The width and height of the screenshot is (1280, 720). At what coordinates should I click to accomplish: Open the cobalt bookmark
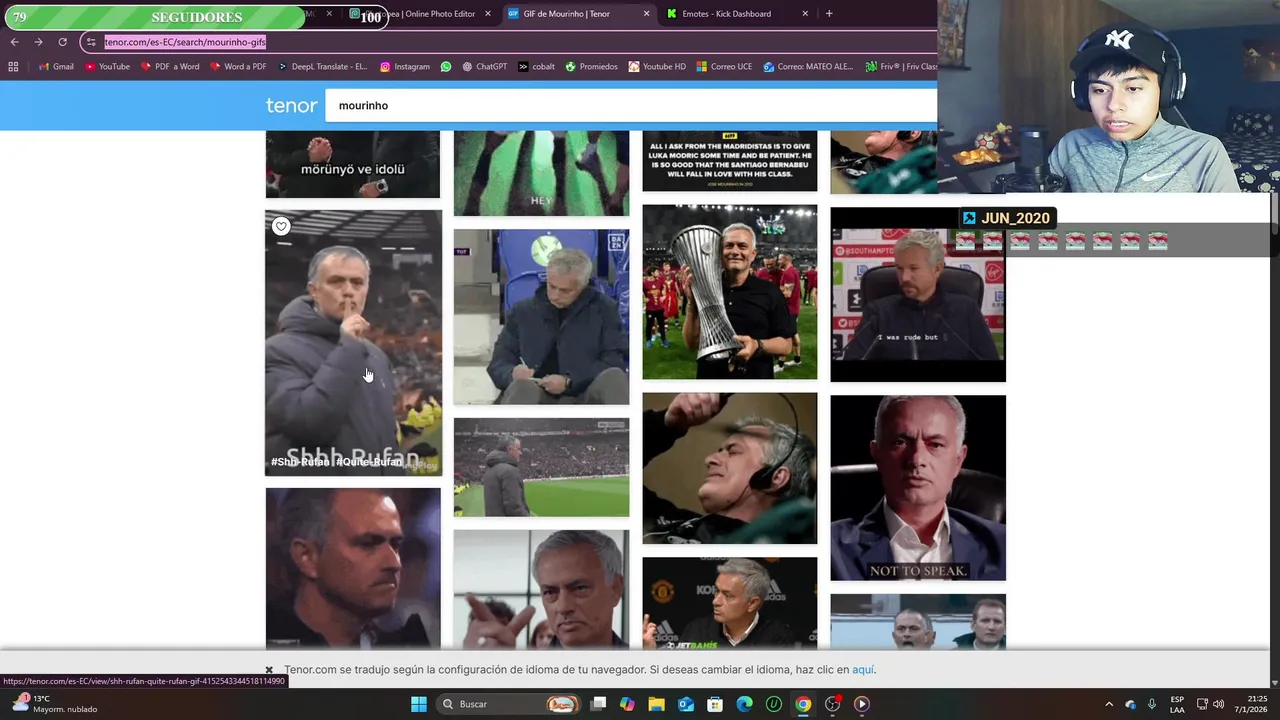(x=536, y=67)
